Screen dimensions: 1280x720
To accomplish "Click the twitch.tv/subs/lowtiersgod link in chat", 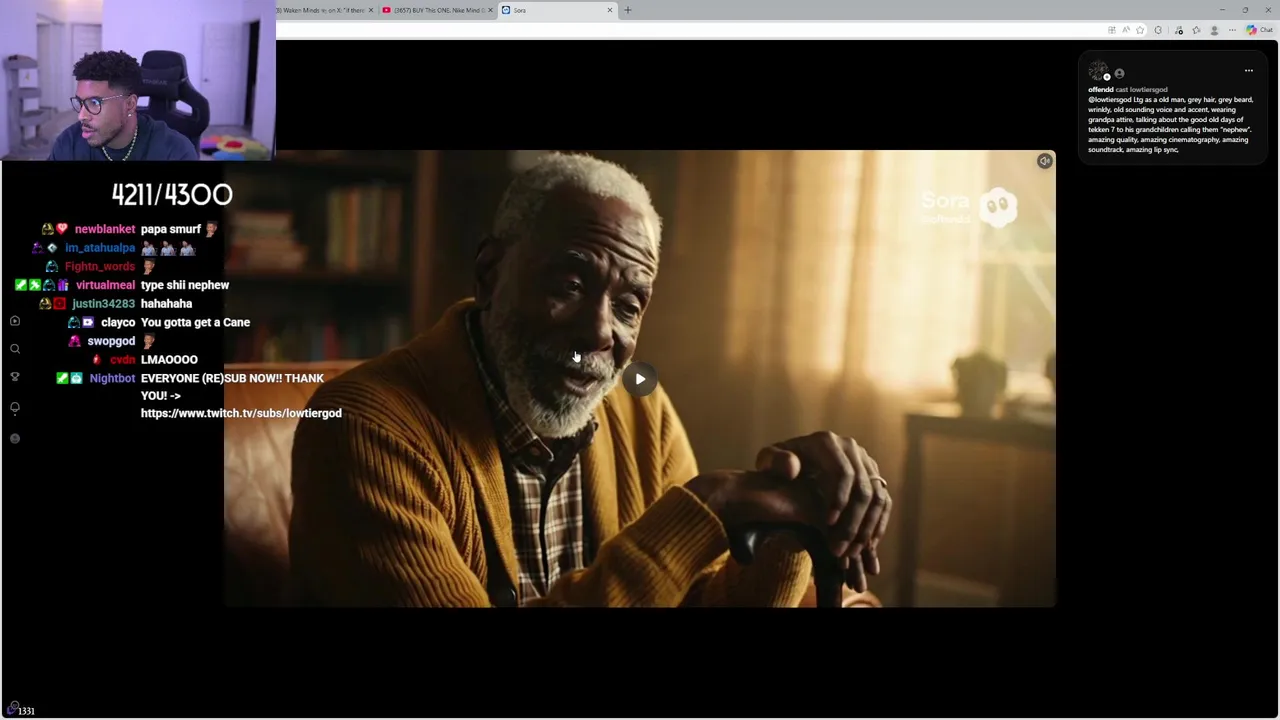I will tap(241, 413).
